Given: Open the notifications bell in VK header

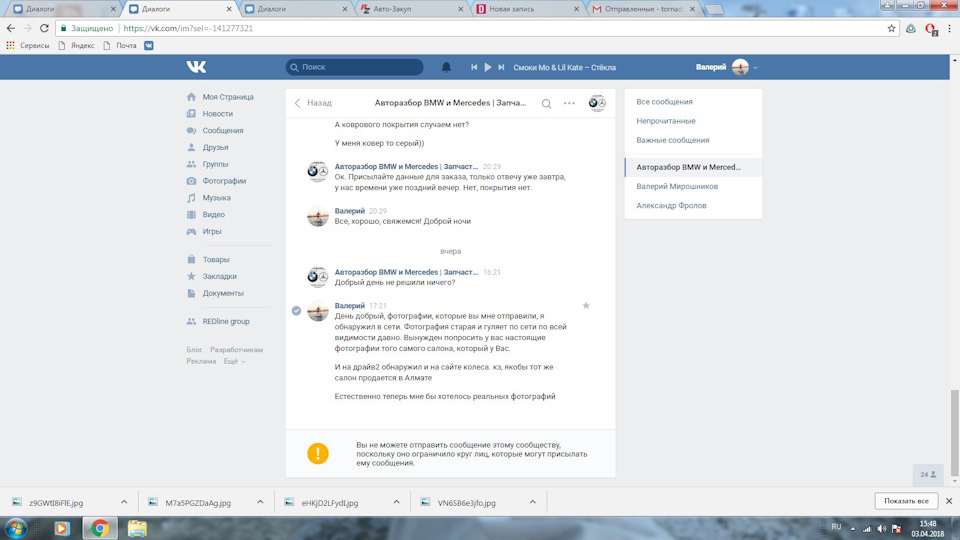Looking at the screenshot, I should pos(446,67).
